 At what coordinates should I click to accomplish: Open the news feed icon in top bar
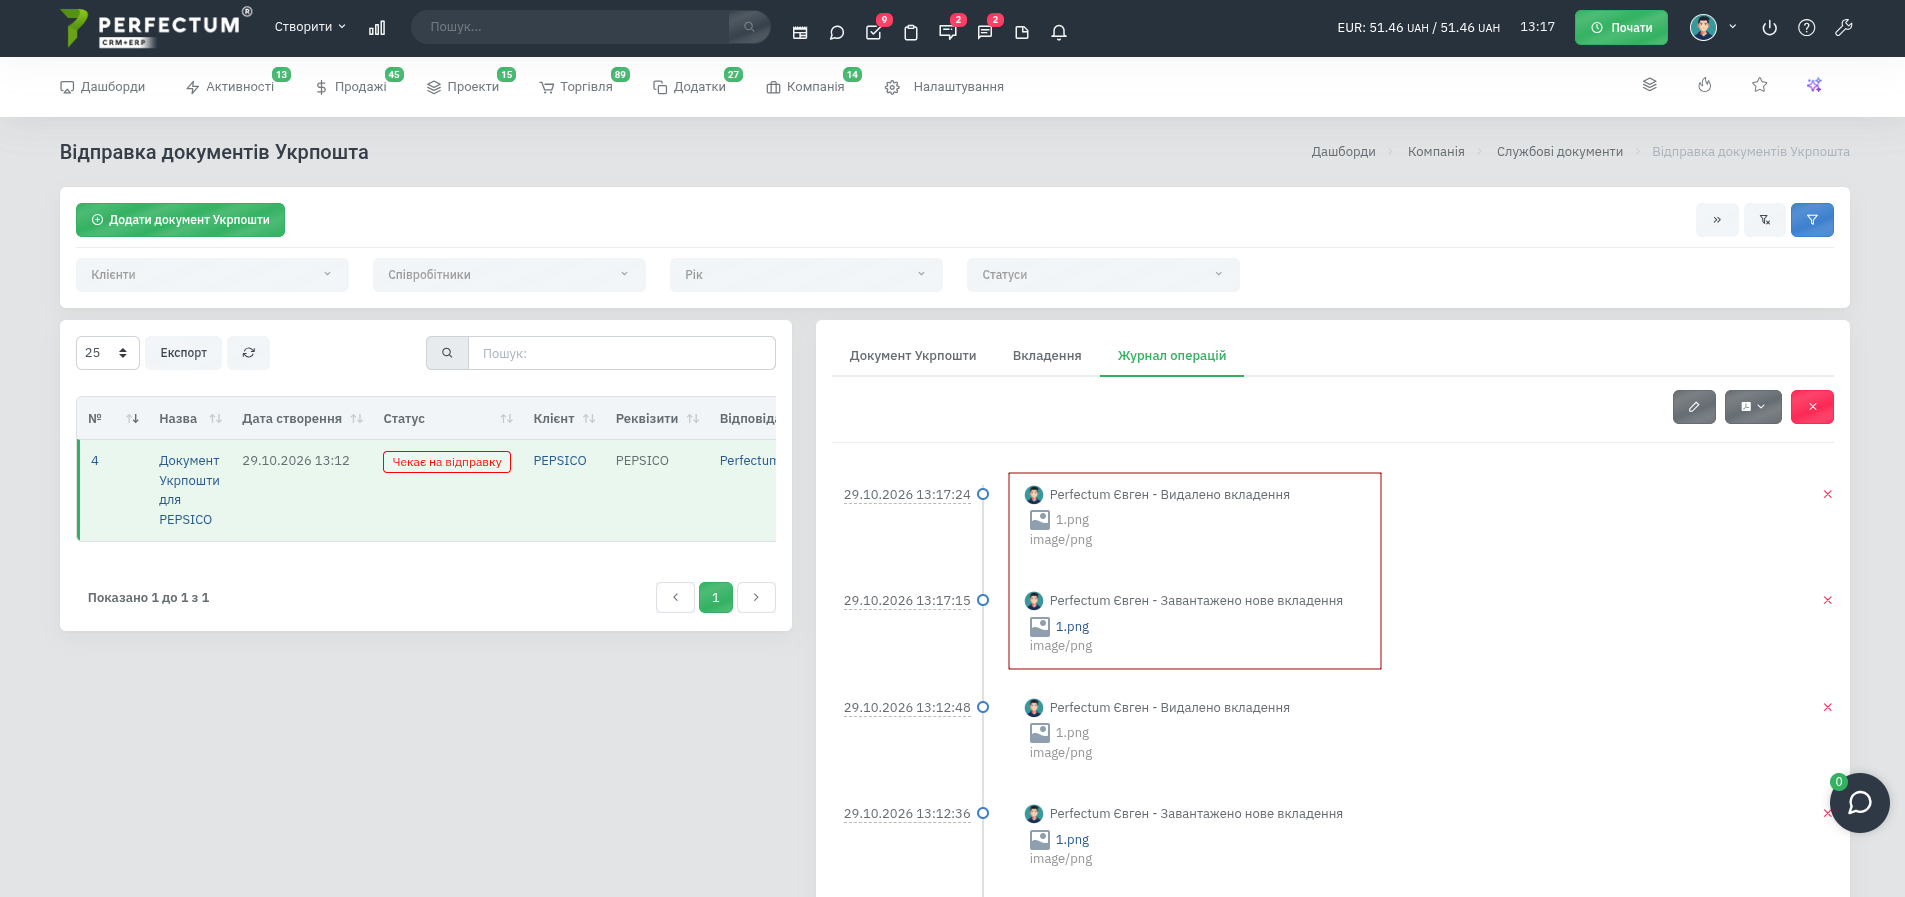tap(800, 32)
